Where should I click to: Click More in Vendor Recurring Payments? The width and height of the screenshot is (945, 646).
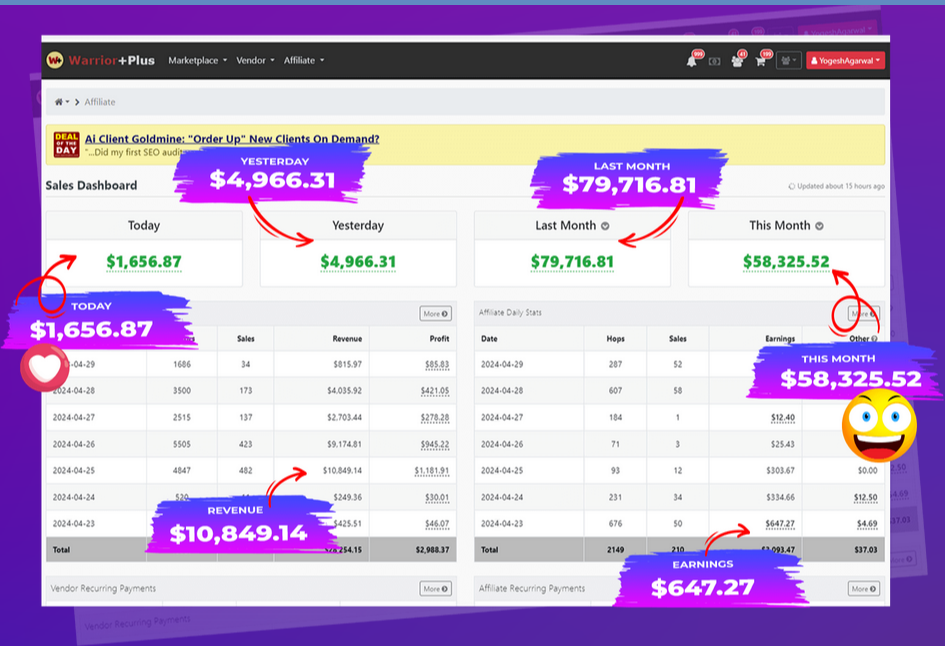436,589
